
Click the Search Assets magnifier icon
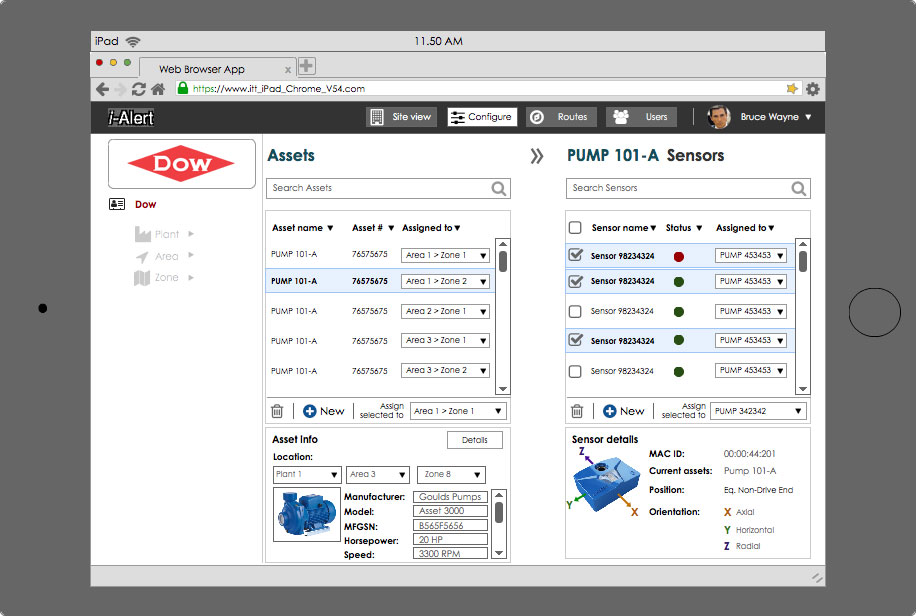498,188
